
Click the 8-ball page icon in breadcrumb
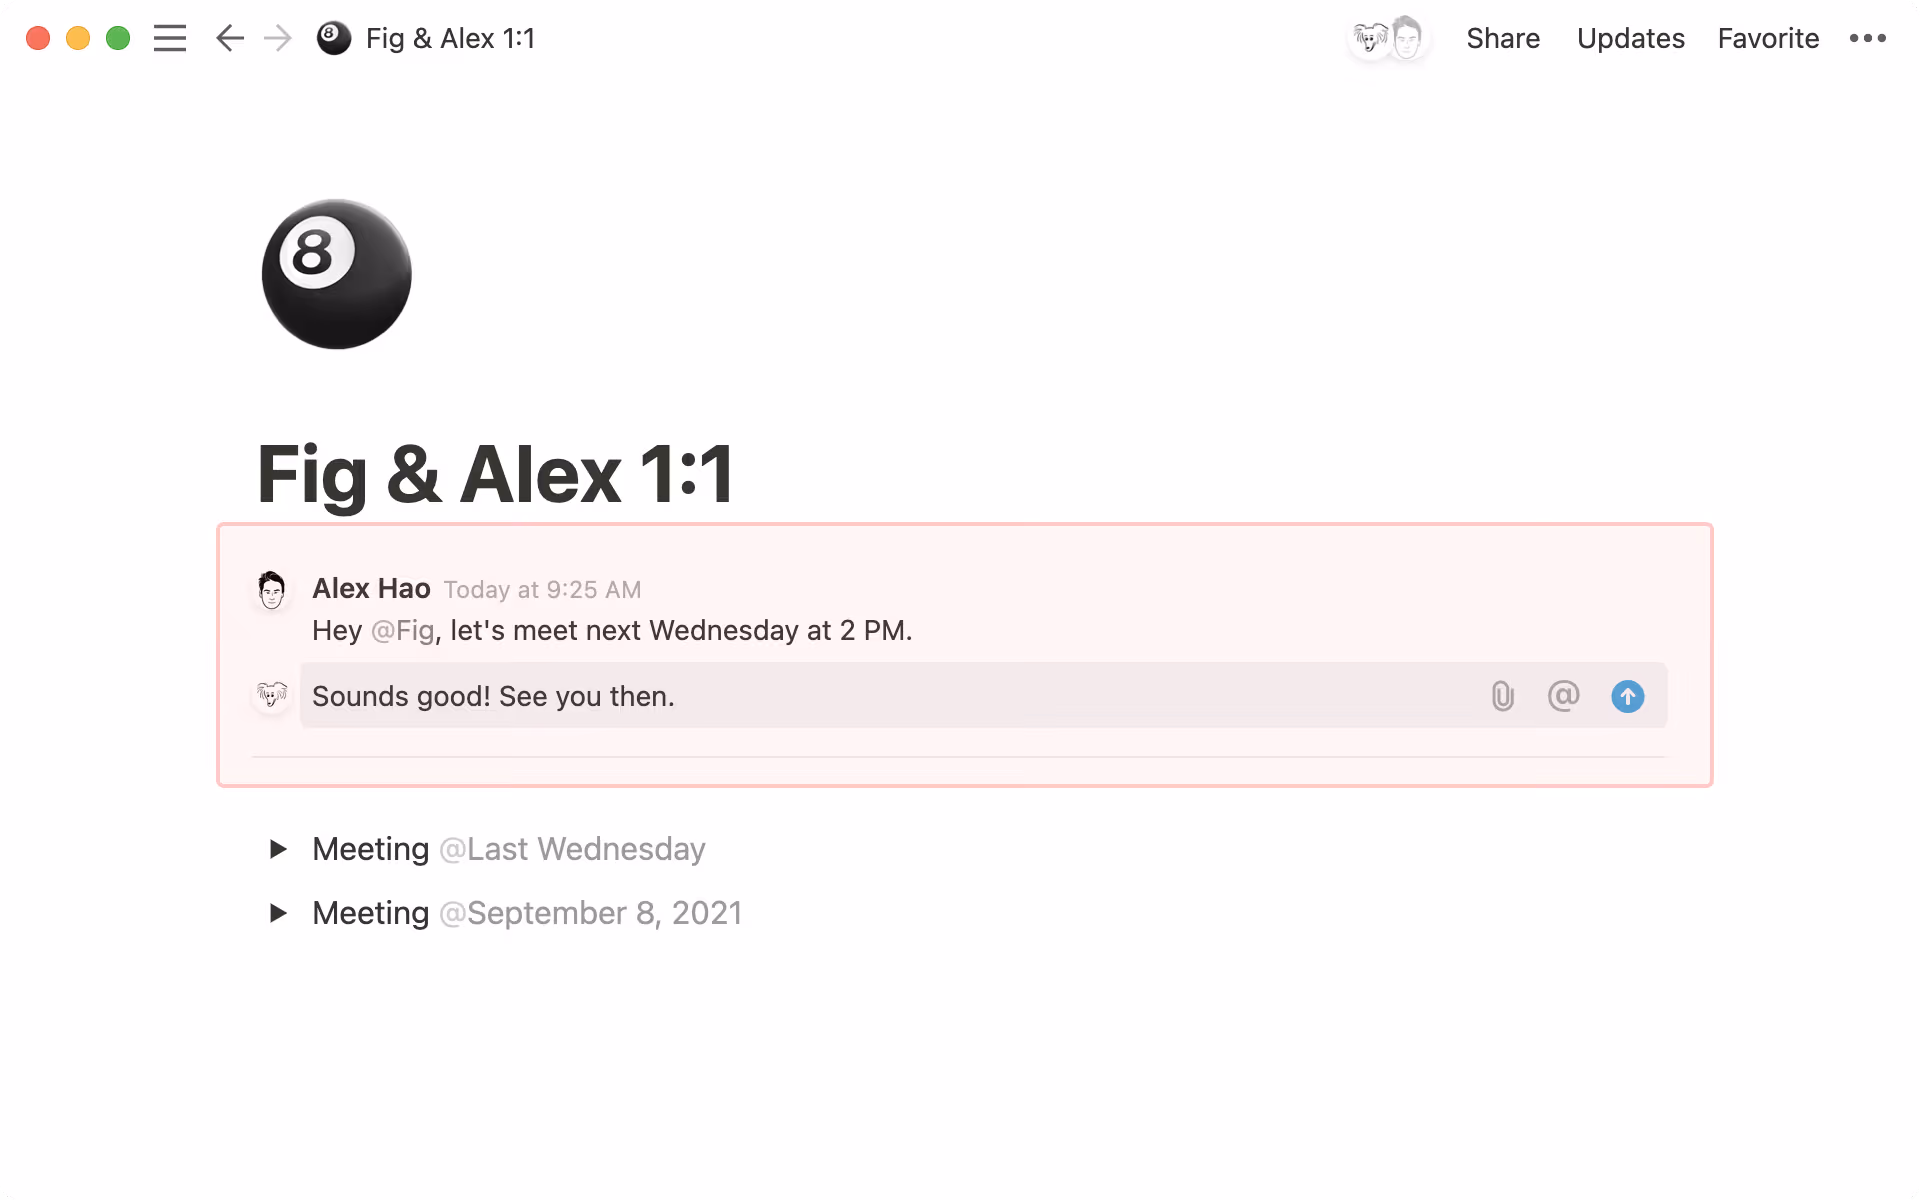click(333, 38)
